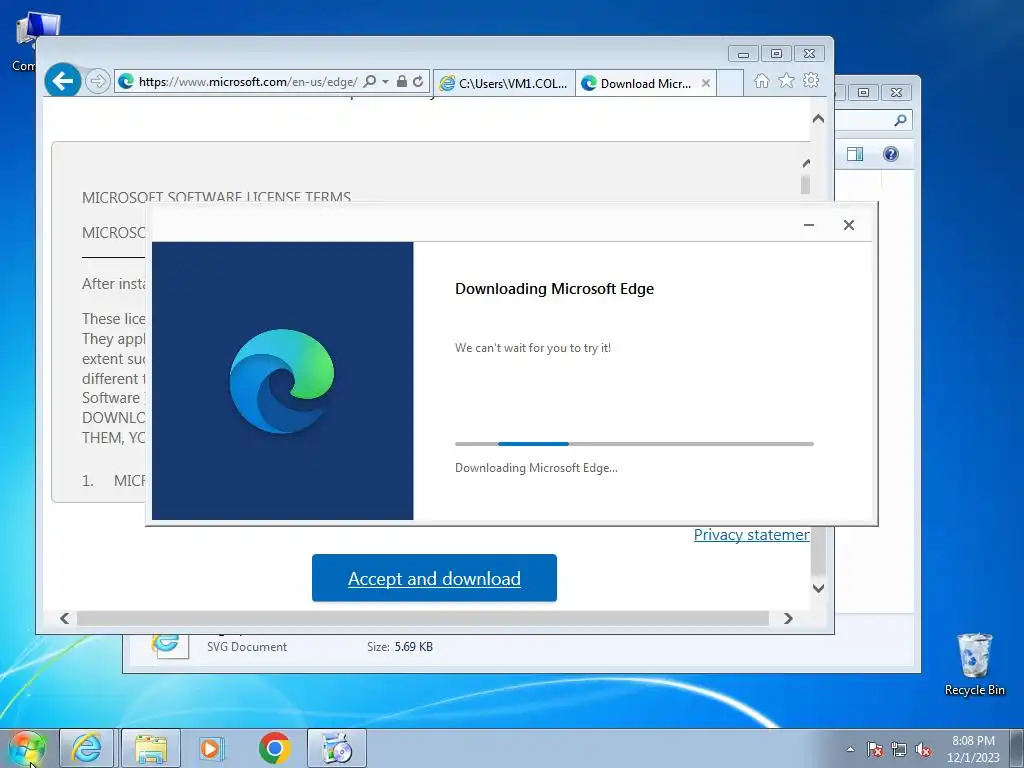Viewport: 1024px width, 768px height.
Task: Open the address bar dropdown arrow
Action: [385, 82]
